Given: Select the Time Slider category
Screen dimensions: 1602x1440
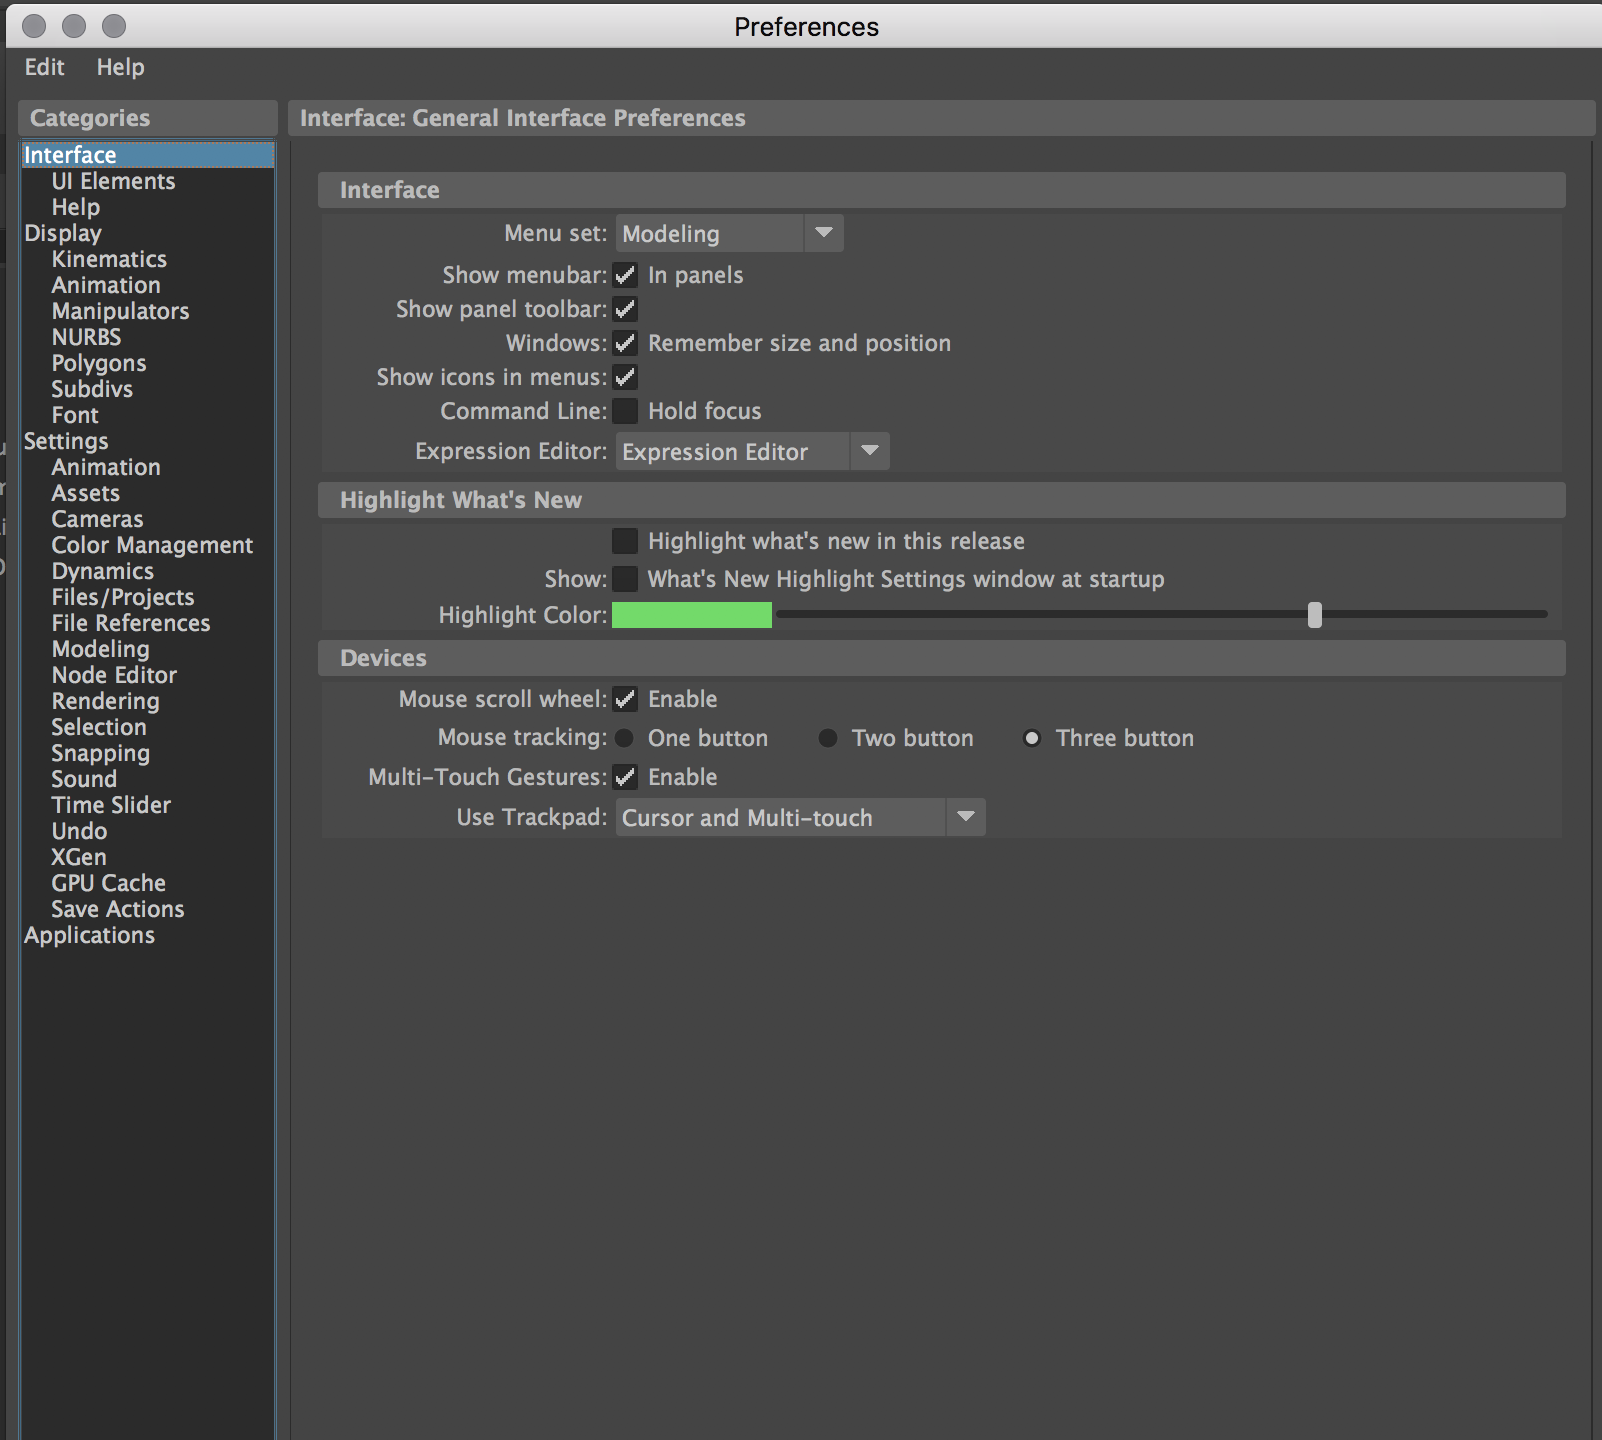Looking at the screenshot, I should (x=111, y=805).
